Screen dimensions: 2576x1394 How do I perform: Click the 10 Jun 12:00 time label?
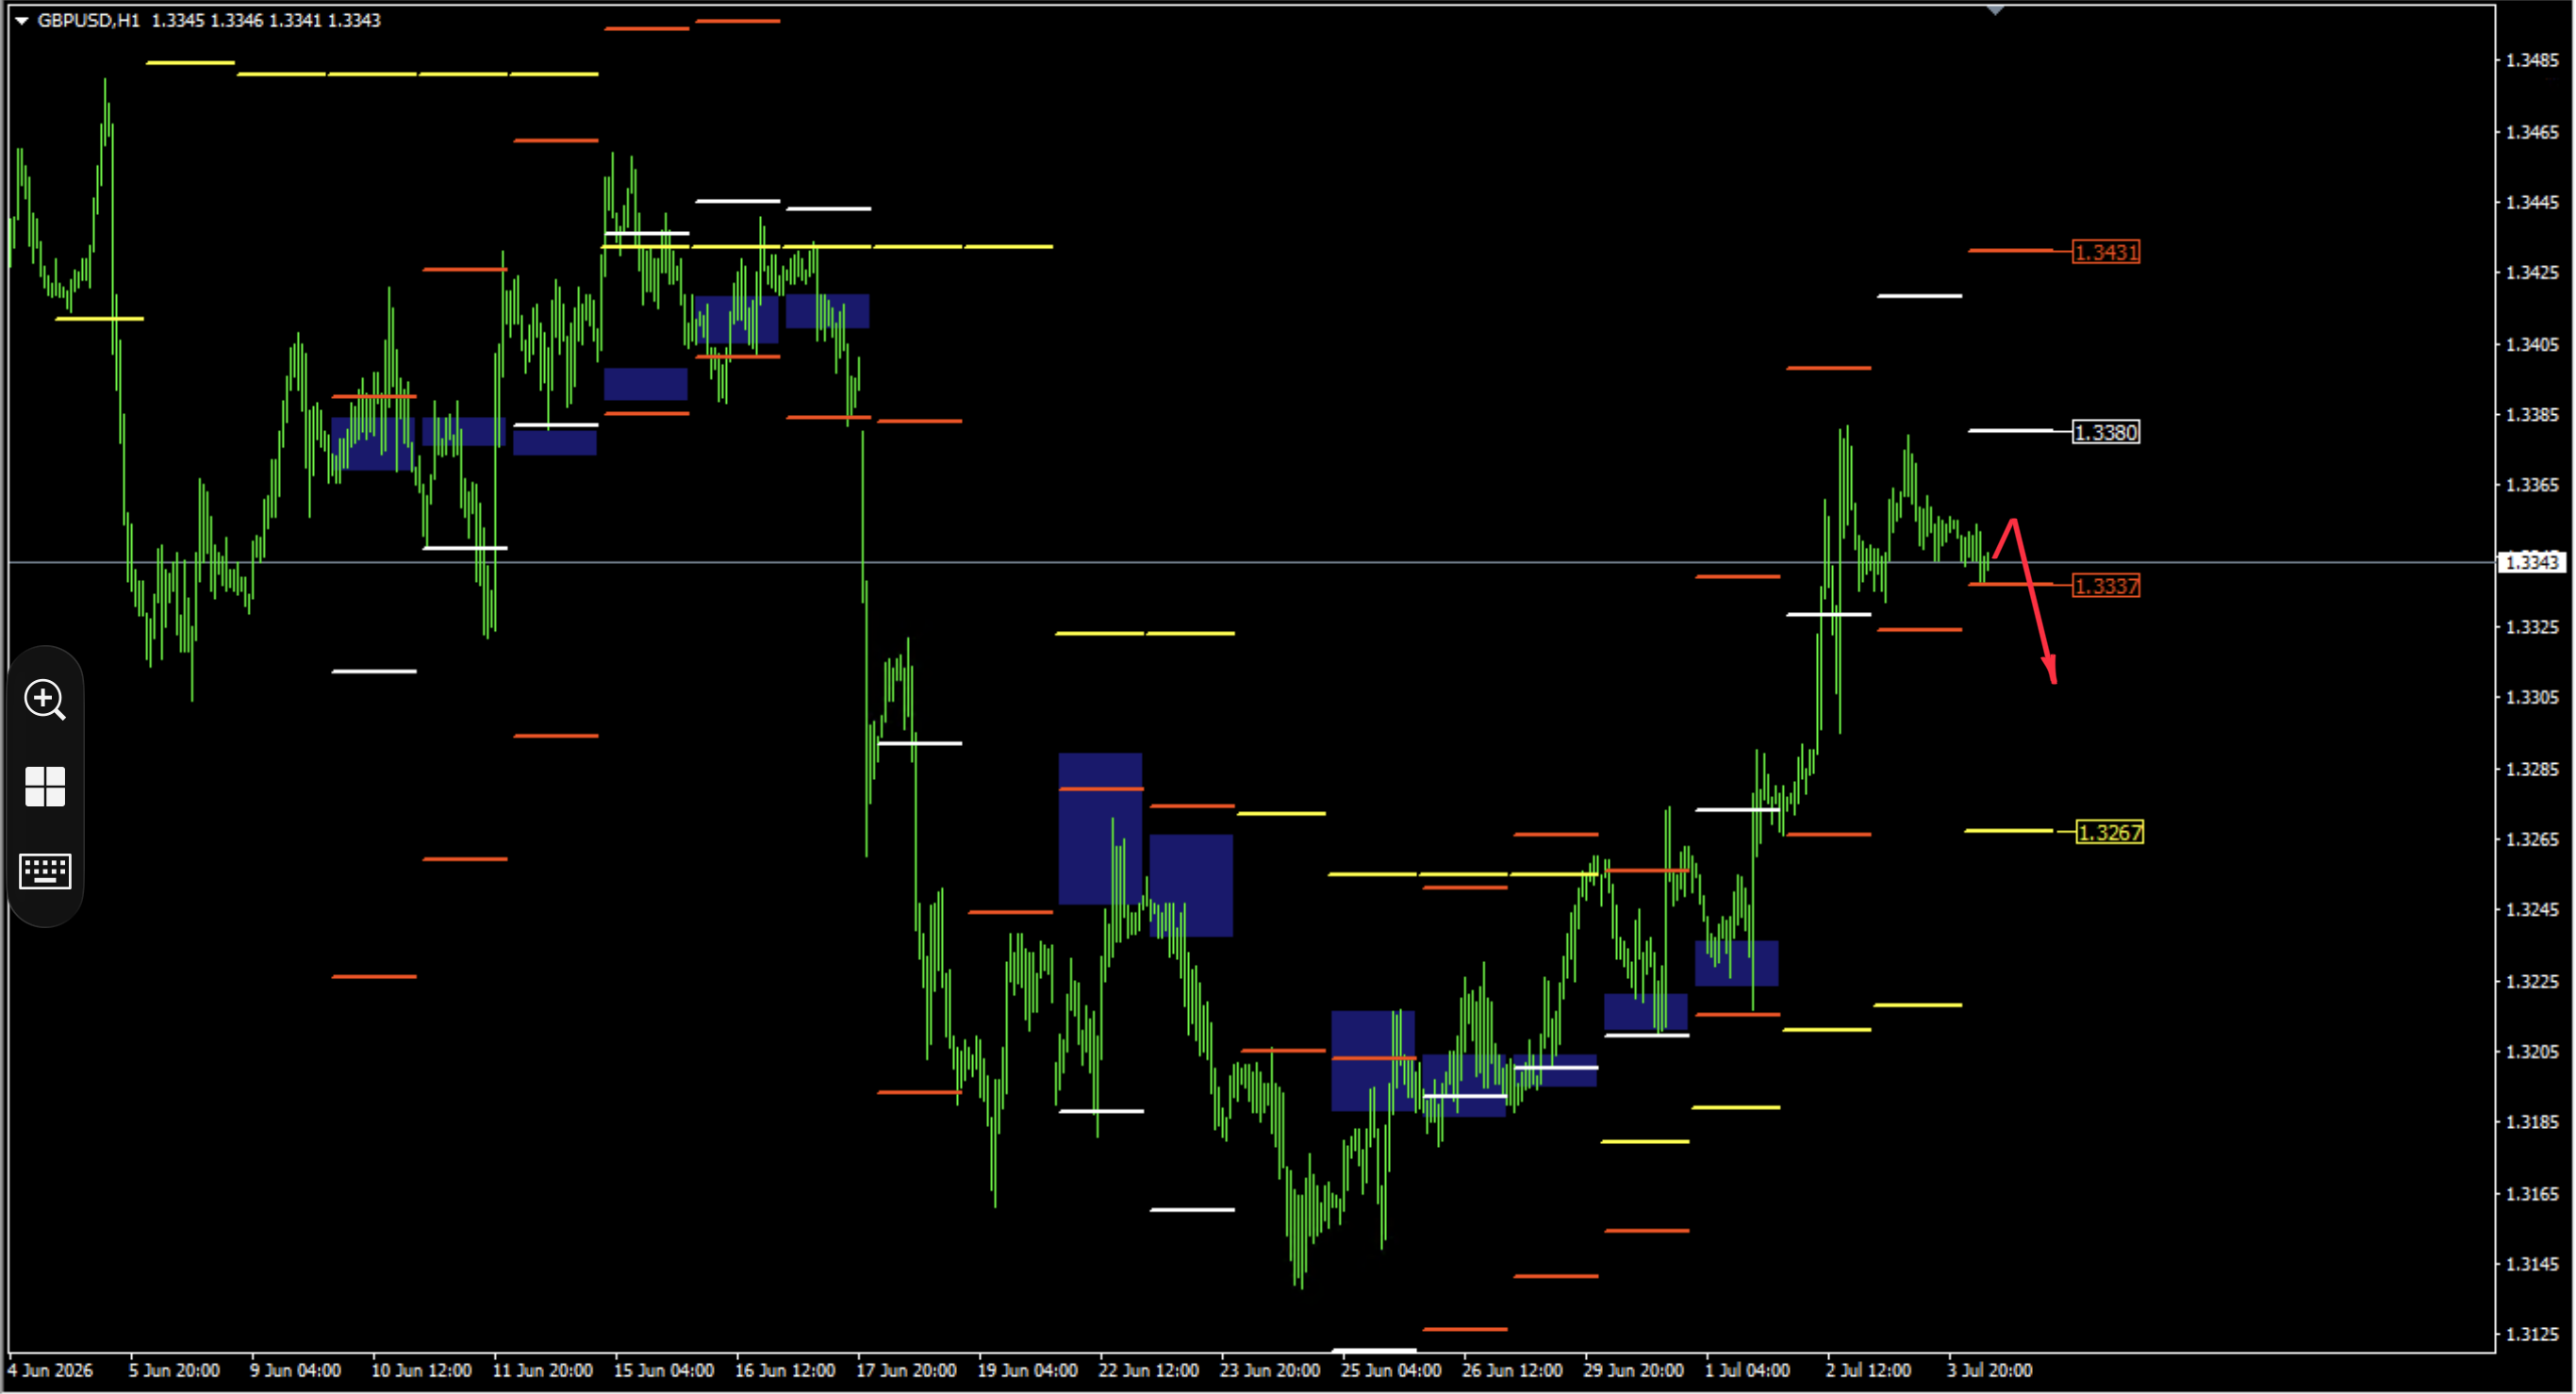tap(421, 1370)
